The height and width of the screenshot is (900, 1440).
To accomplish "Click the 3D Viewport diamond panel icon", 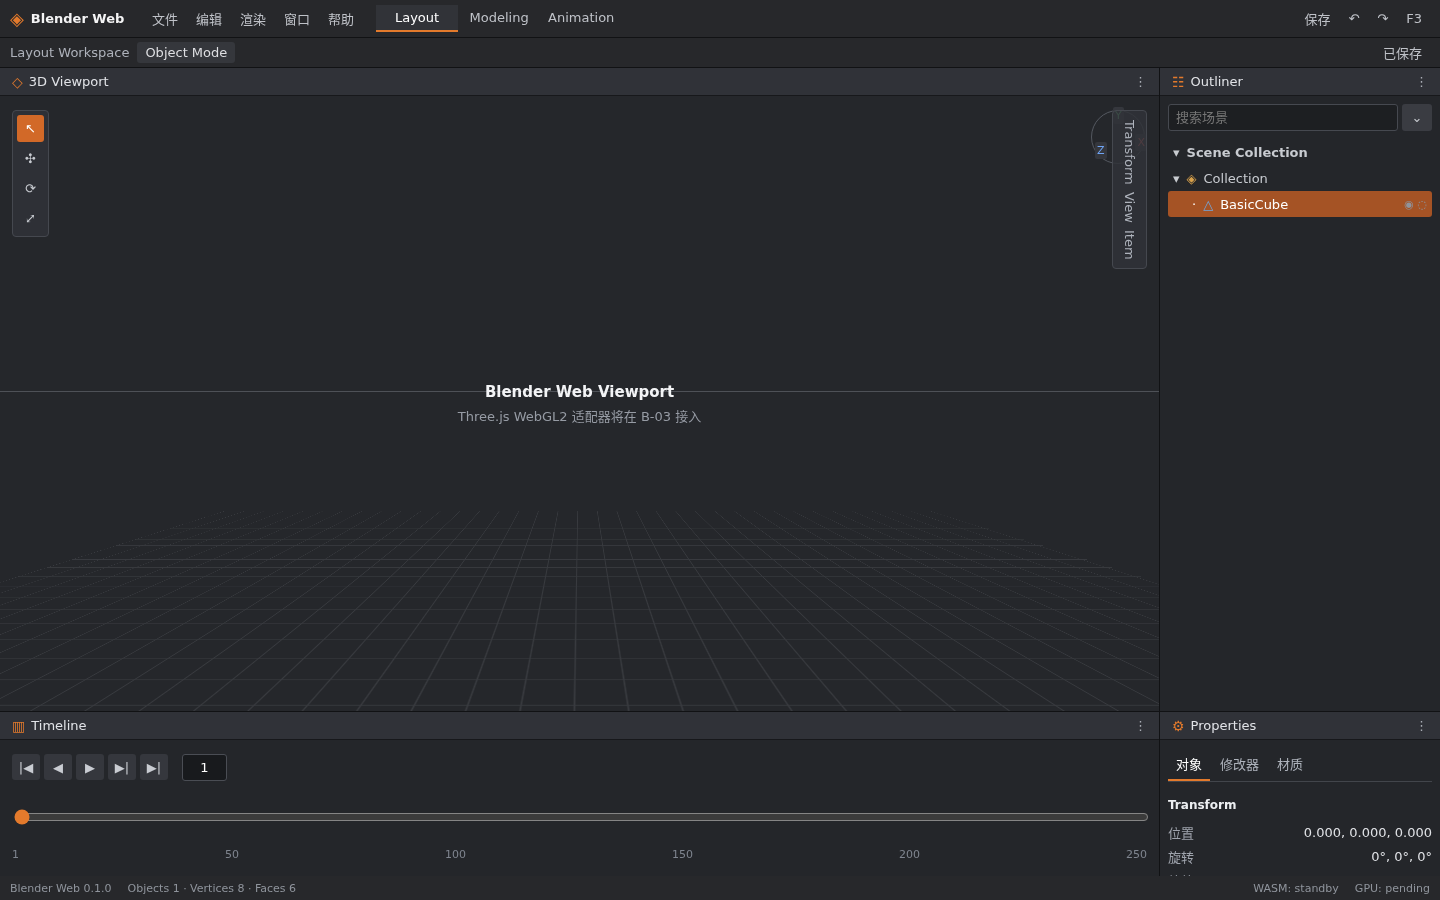I will coord(17,82).
